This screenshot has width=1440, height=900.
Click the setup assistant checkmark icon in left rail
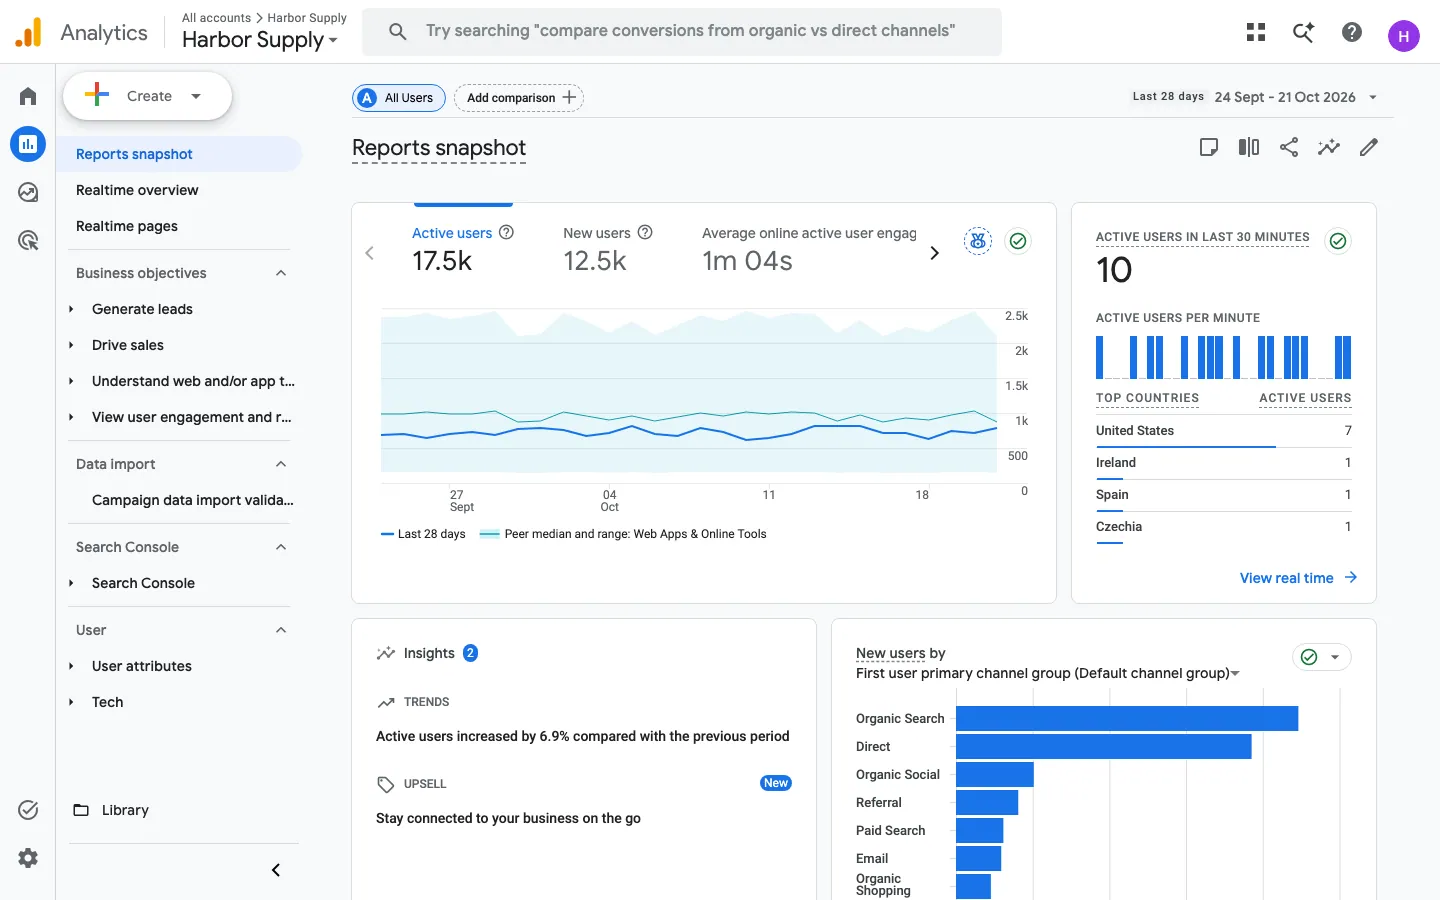28,810
